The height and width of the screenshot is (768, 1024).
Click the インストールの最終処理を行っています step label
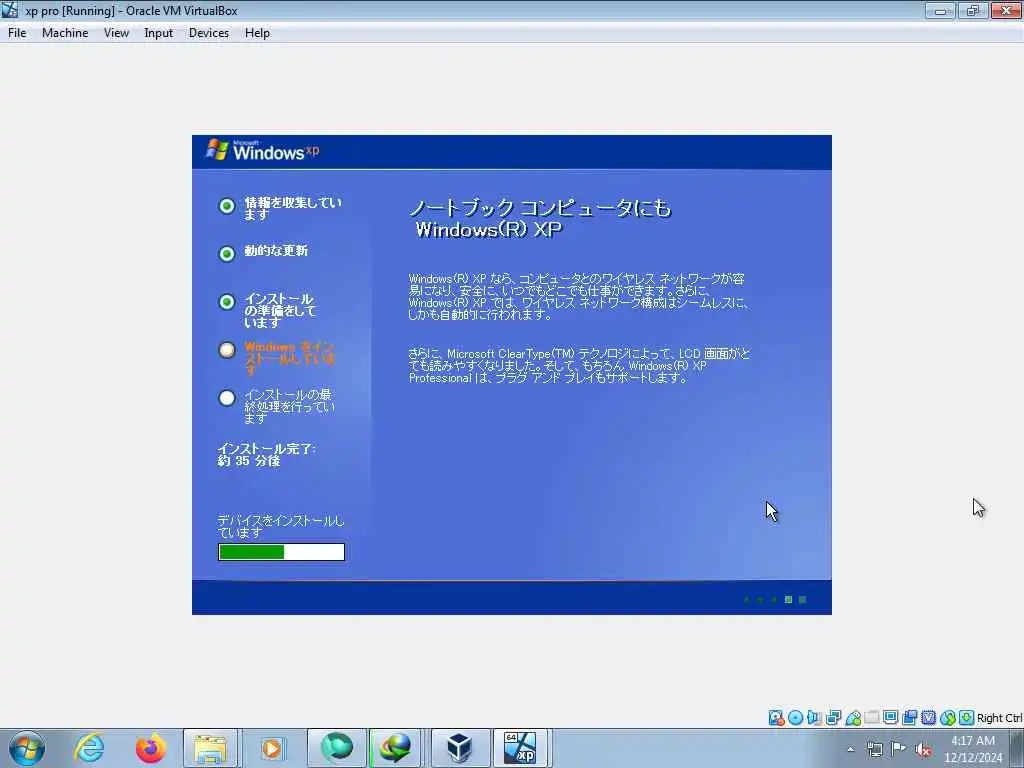(289, 406)
